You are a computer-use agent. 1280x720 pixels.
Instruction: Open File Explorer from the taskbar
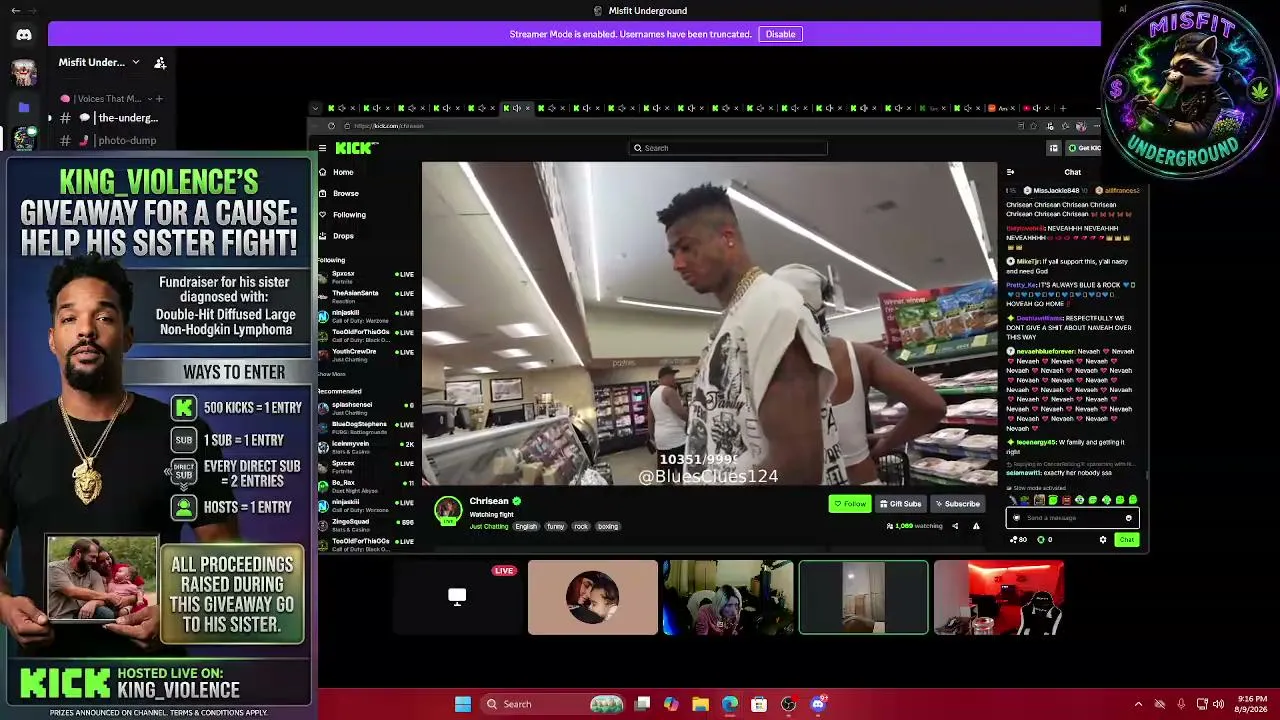[701, 704]
